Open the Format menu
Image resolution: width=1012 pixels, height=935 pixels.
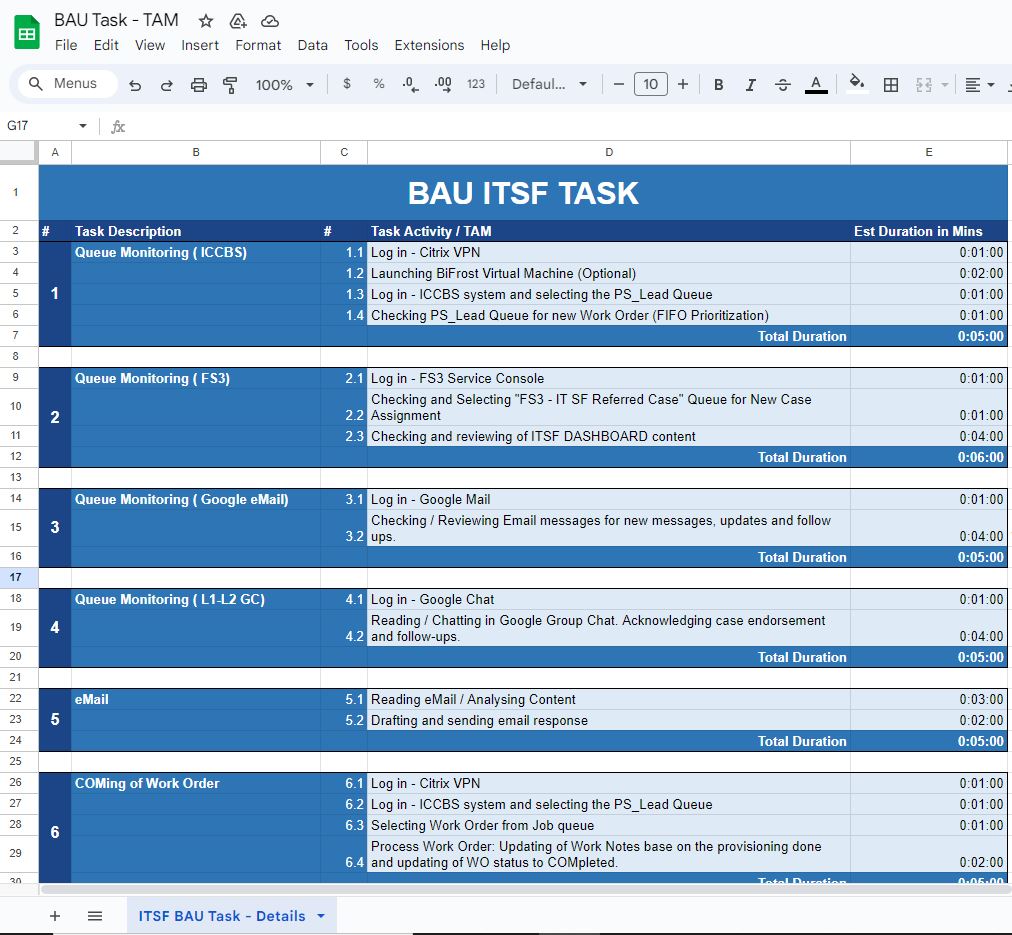point(258,45)
